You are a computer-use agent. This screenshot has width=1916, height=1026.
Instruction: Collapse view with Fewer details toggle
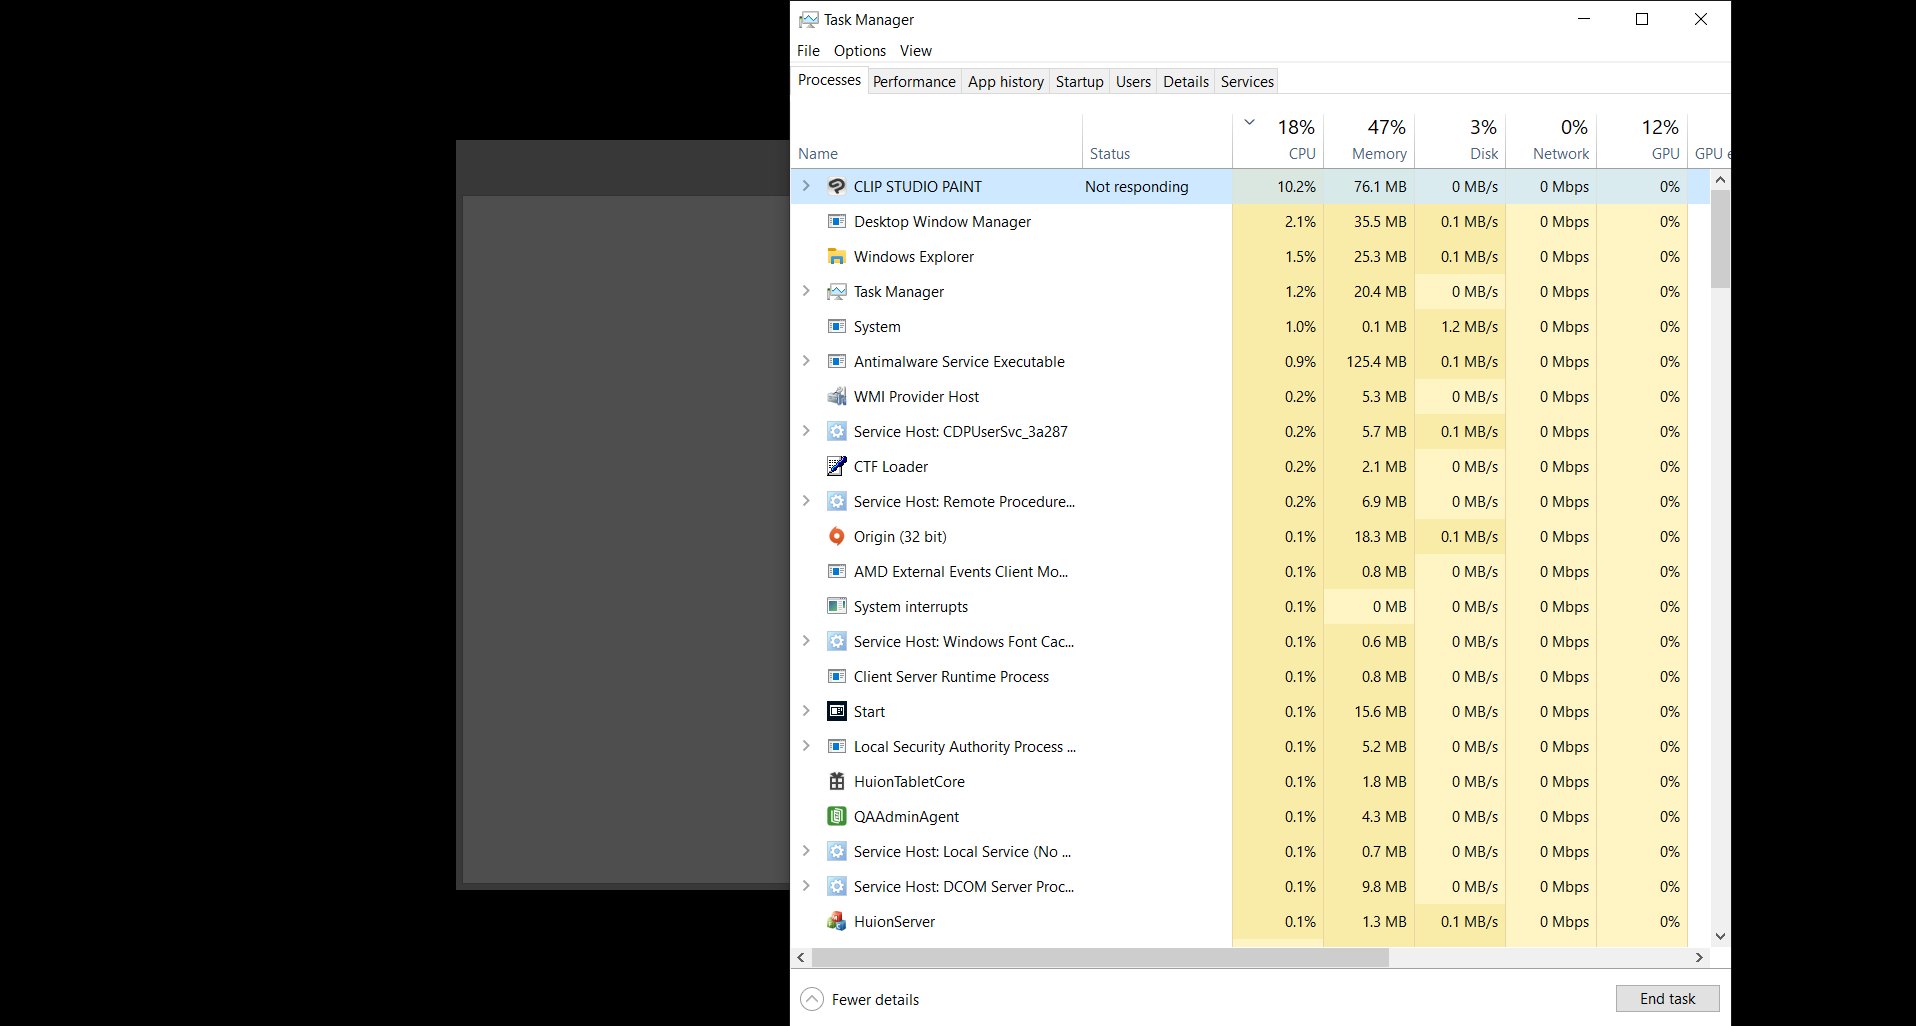tap(860, 999)
